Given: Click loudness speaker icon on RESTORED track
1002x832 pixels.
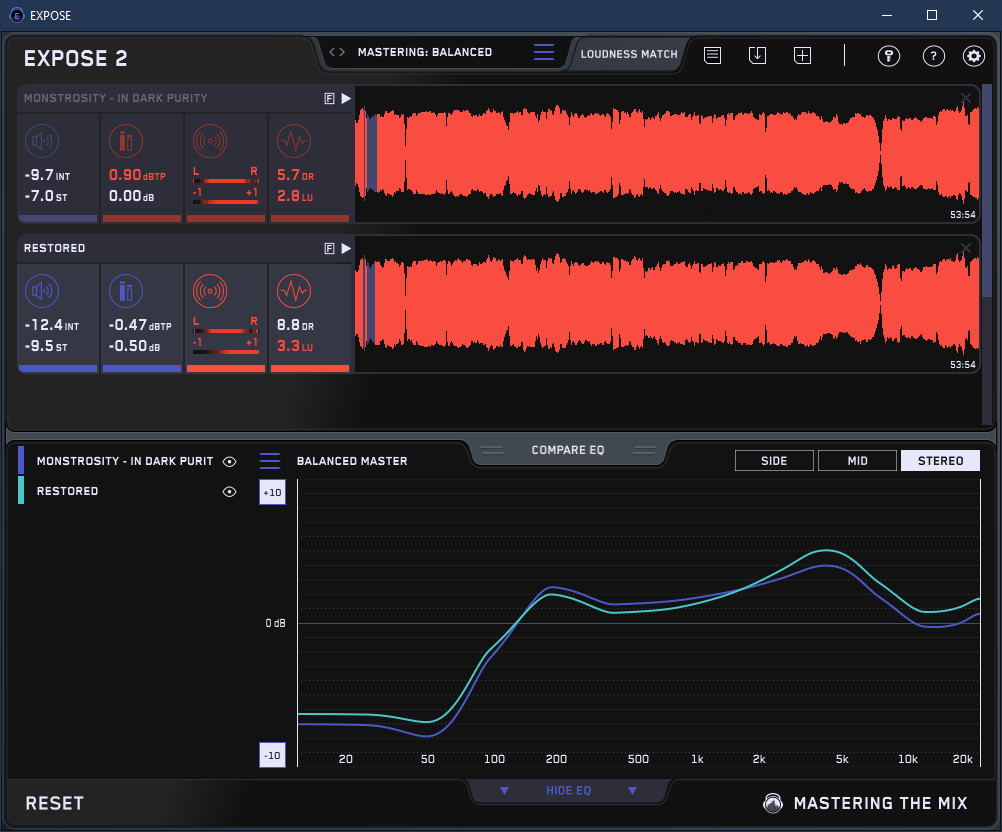Looking at the screenshot, I should click(x=42, y=292).
